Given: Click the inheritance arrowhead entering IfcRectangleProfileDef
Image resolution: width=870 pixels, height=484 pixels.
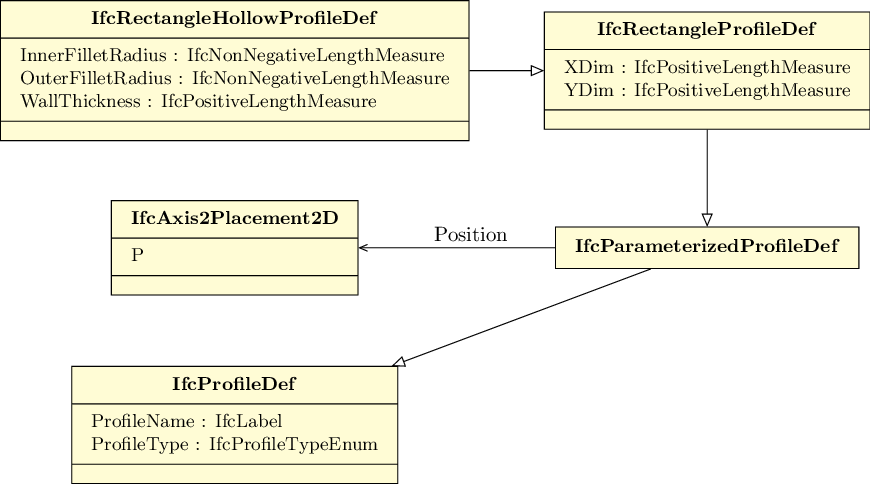Looking at the screenshot, I should pos(536,71).
